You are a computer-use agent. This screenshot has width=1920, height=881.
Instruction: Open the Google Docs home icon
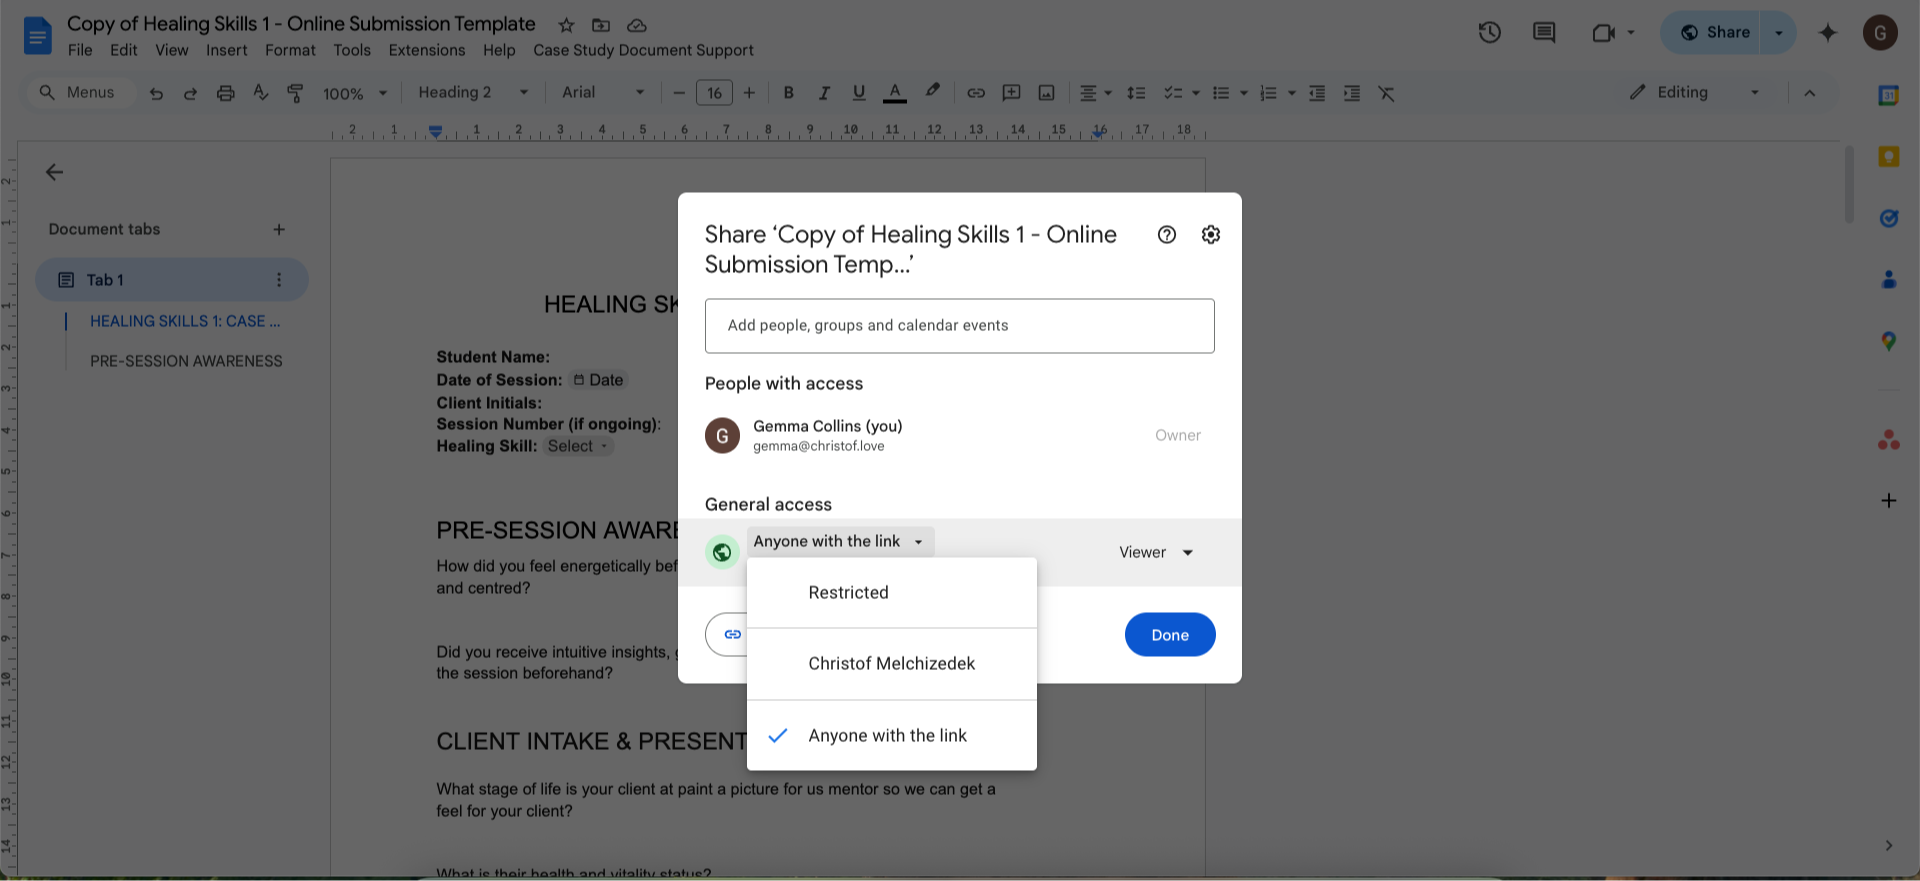tap(37, 37)
